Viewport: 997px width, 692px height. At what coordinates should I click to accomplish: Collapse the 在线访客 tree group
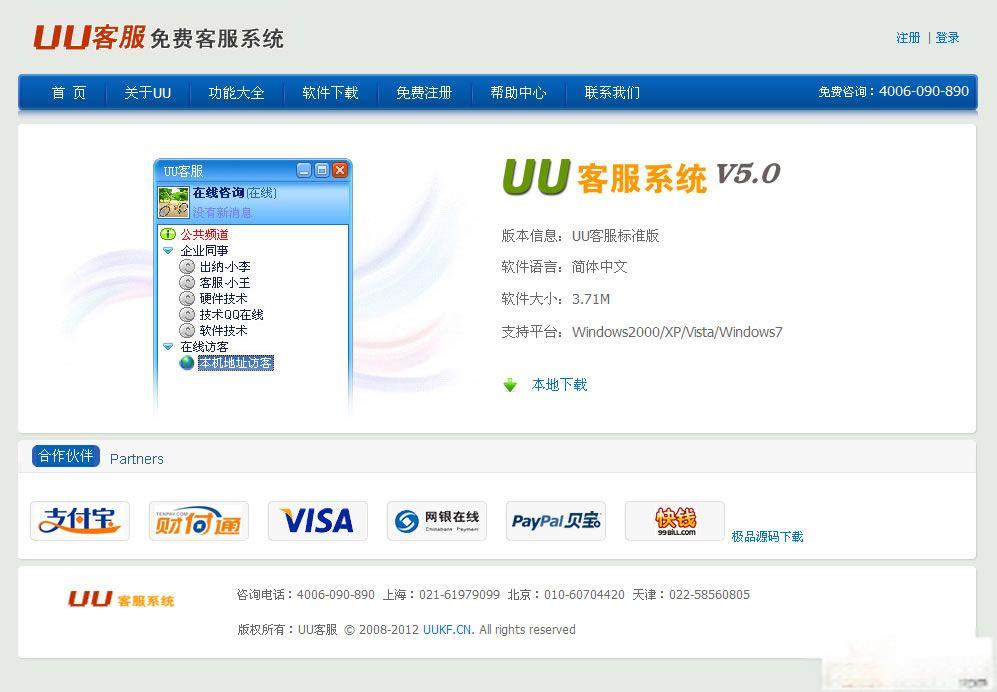pos(168,347)
